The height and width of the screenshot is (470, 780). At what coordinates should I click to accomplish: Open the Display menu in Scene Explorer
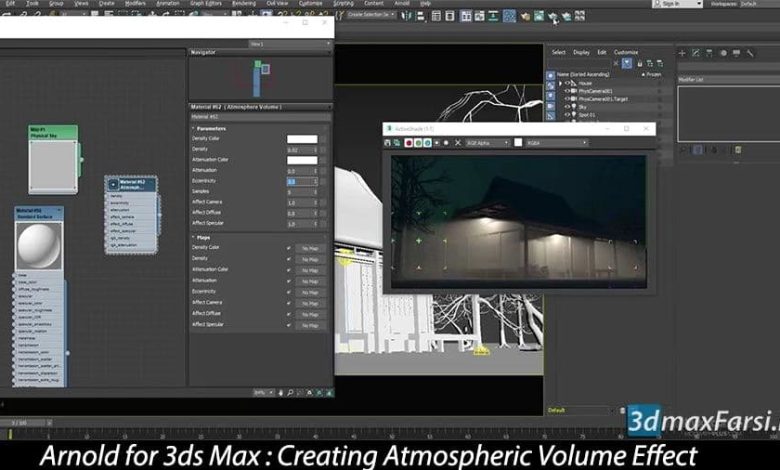point(581,52)
